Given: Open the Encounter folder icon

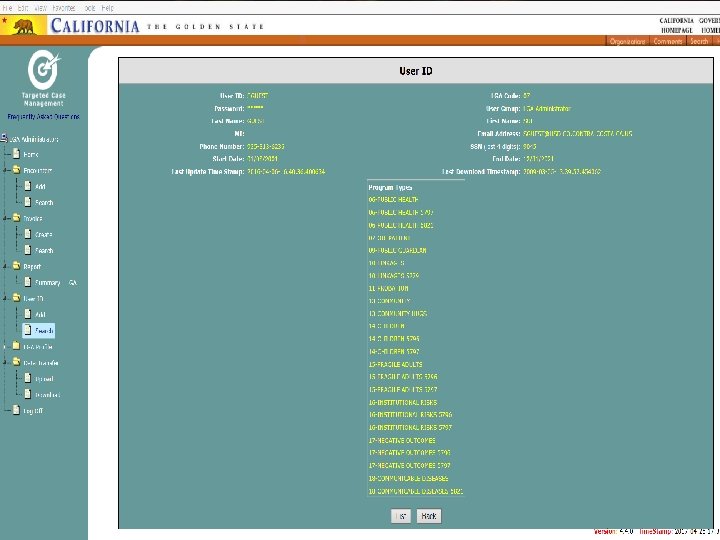Looking at the screenshot, I should click(17, 169).
